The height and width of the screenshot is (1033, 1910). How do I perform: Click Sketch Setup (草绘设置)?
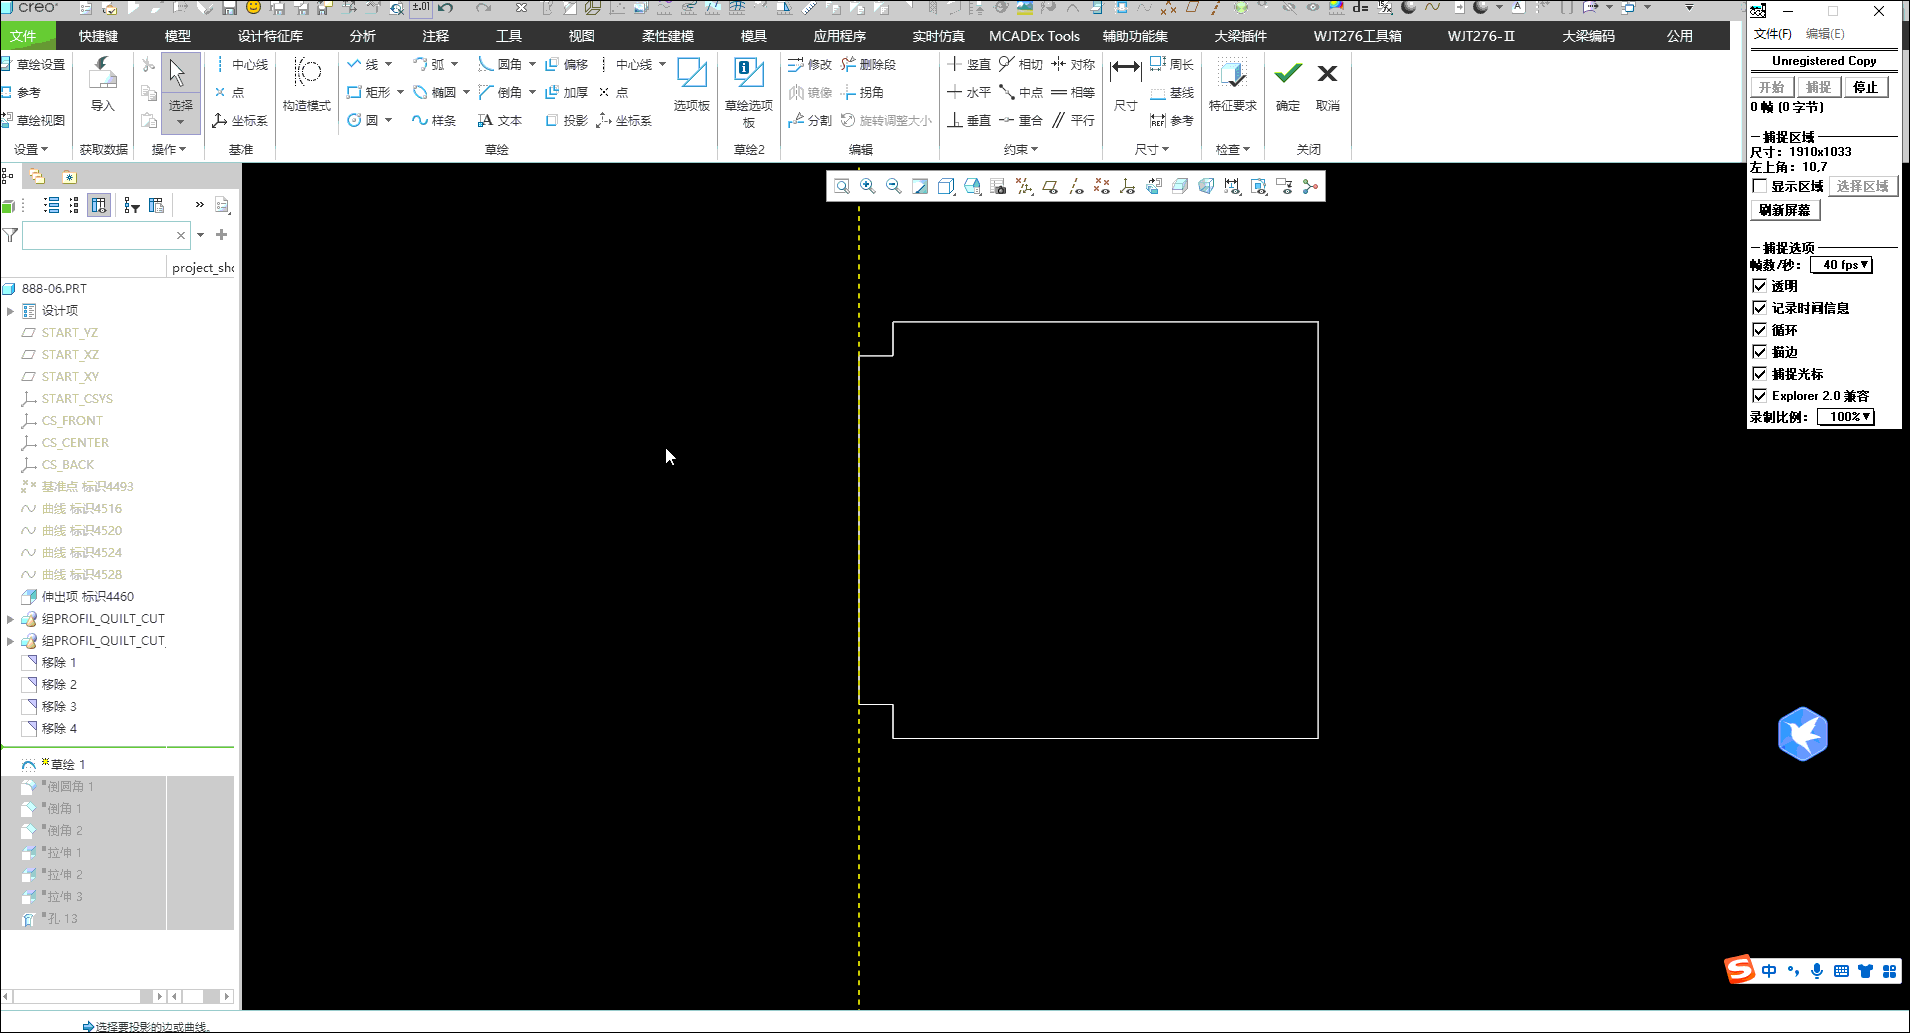[x=33, y=64]
